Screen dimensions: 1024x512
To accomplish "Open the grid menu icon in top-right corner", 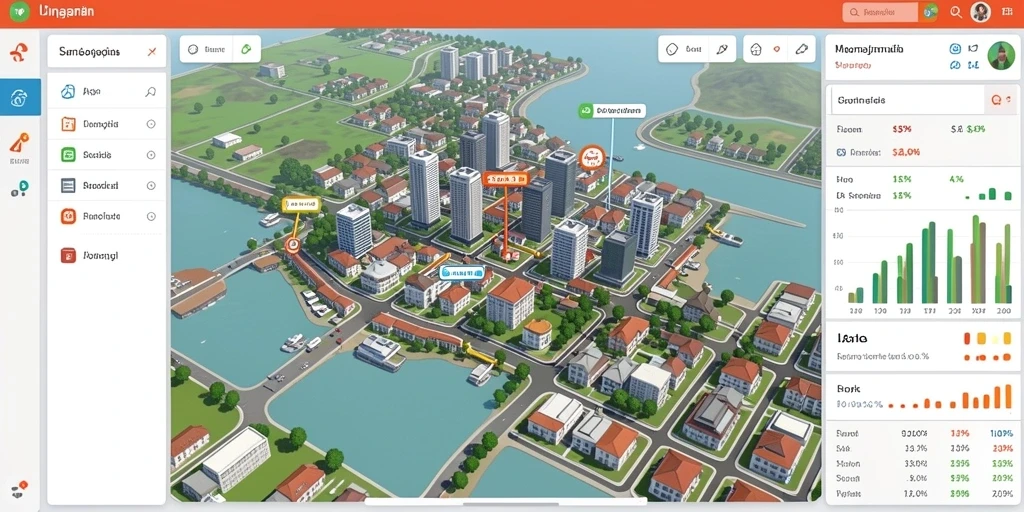I will tap(1005, 12).
